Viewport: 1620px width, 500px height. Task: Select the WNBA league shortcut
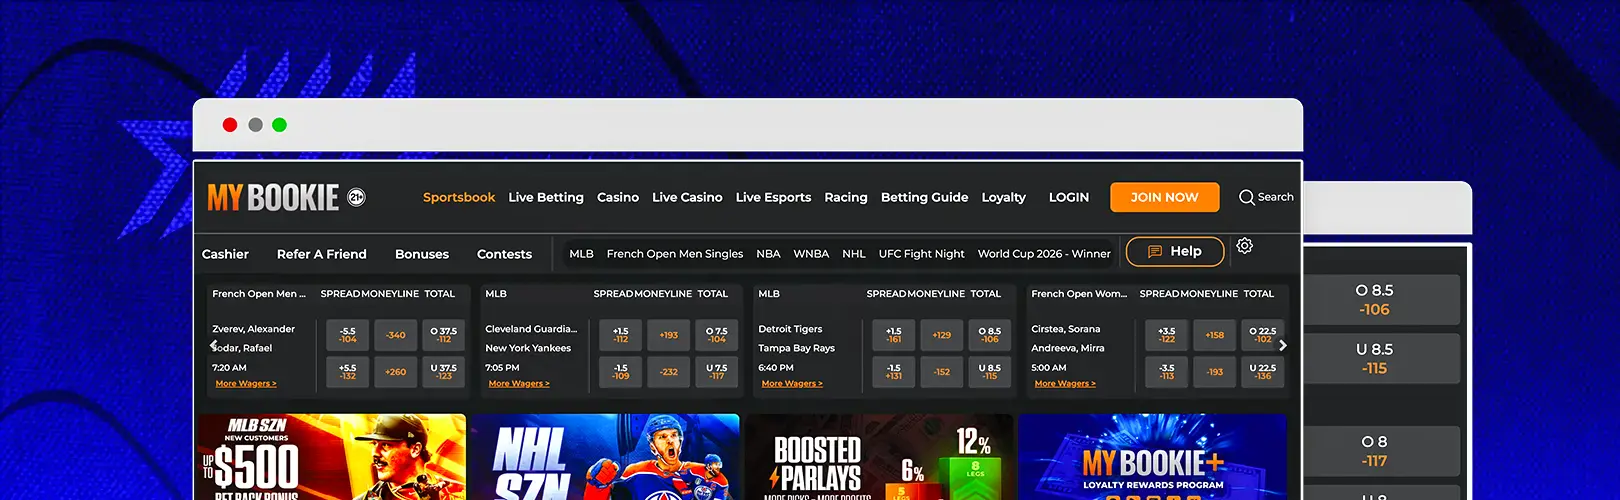click(811, 254)
